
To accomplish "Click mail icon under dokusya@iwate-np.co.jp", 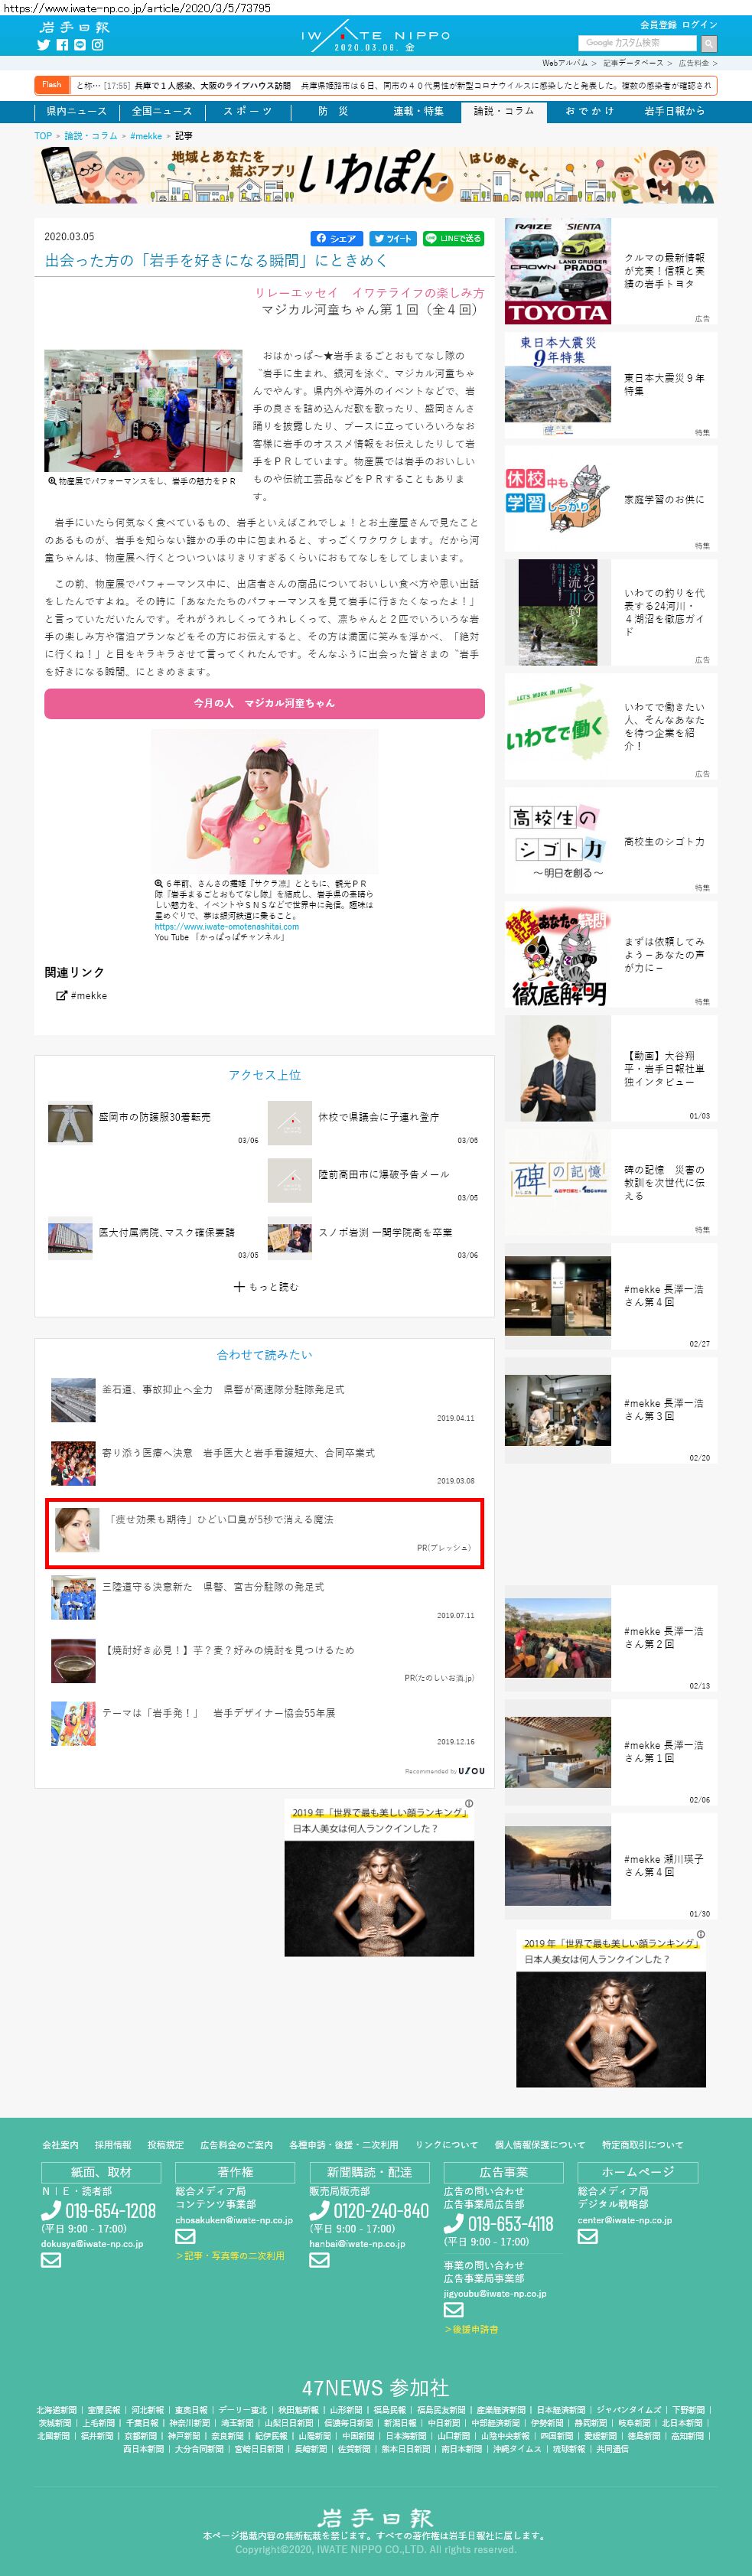I will tap(51, 2259).
